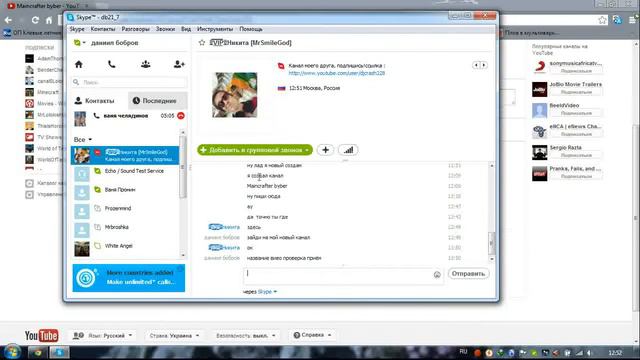Select Echo / Sound Test Service contact

pos(125,173)
